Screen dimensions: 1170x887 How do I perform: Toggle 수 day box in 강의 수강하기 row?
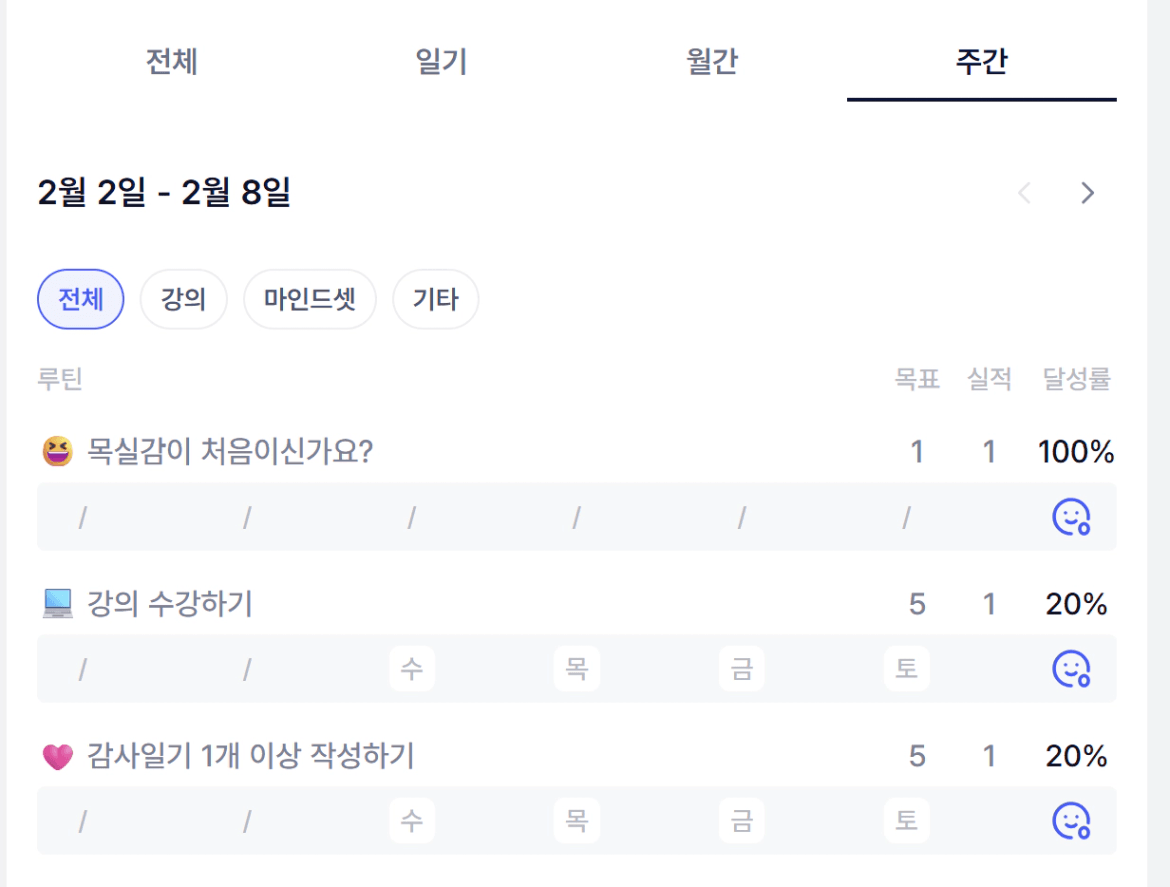(412, 668)
